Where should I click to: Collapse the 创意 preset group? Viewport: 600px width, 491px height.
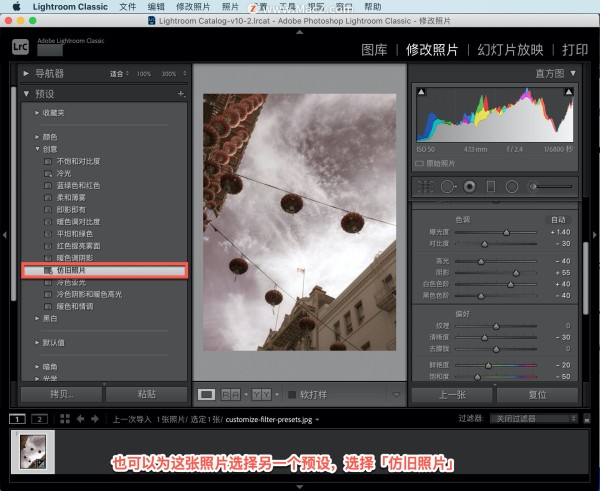point(38,149)
